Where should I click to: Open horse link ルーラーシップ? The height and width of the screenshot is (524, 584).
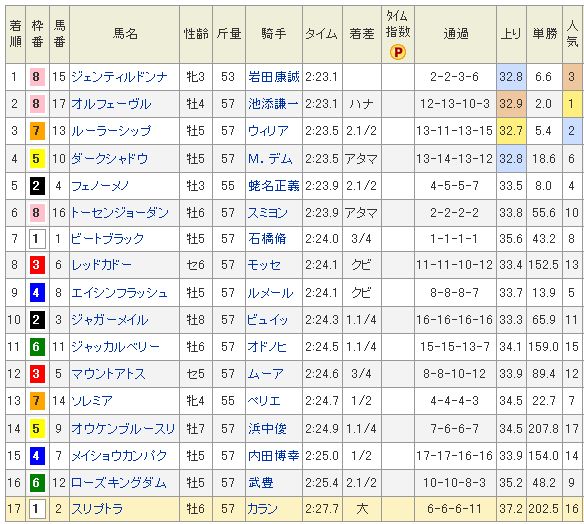(x=111, y=131)
